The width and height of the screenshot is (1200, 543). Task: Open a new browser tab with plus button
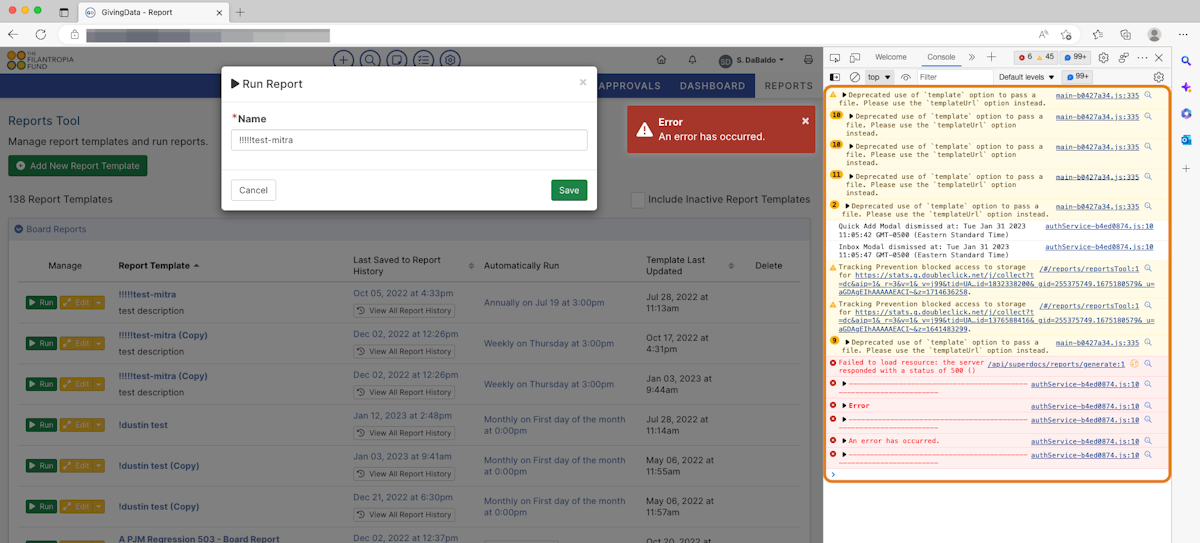pyautogui.click(x=240, y=12)
